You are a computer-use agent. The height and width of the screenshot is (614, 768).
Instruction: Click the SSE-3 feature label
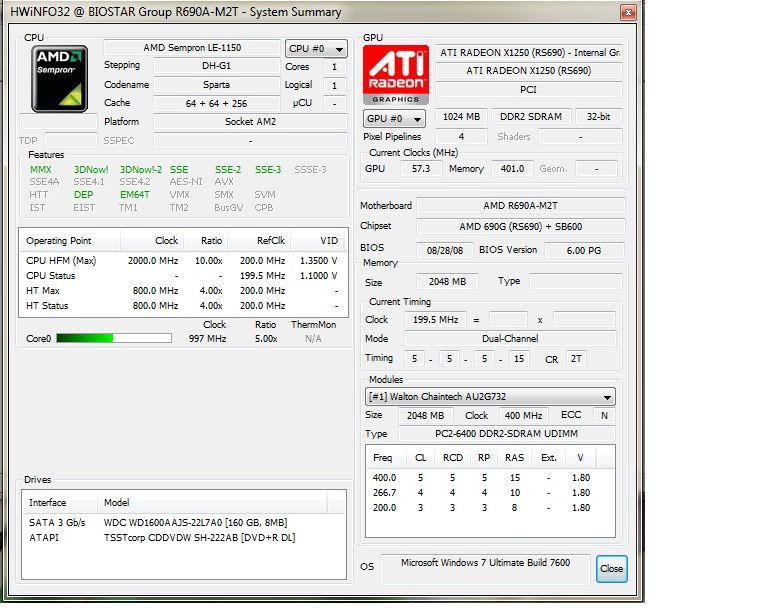point(268,169)
